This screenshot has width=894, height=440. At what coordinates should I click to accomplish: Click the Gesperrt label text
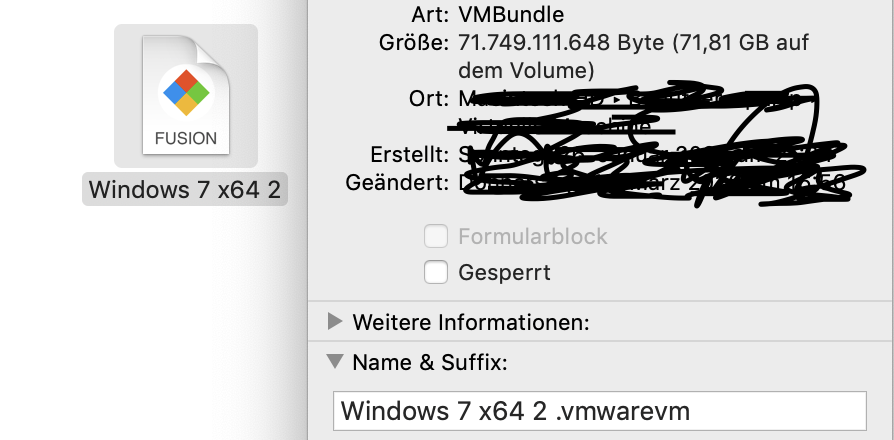point(504,272)
